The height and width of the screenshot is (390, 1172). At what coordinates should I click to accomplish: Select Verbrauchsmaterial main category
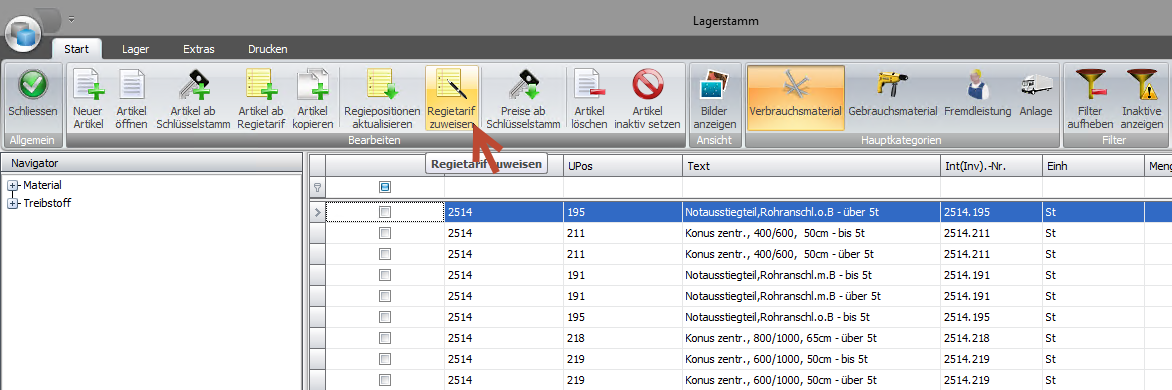(x=795, y=98)
